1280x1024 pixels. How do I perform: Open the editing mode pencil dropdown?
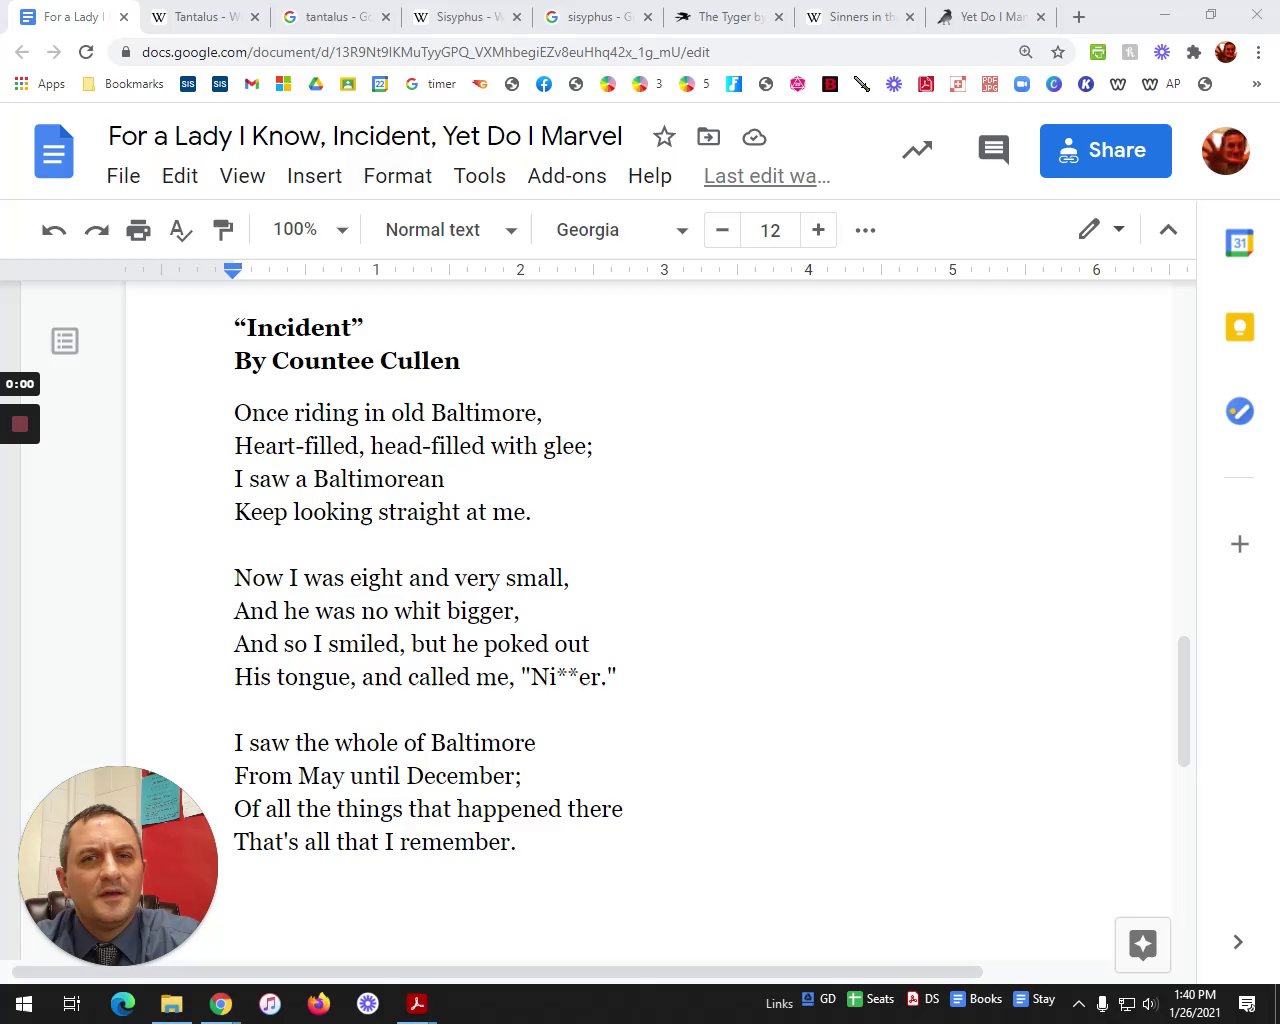(x=1101, y=230)
